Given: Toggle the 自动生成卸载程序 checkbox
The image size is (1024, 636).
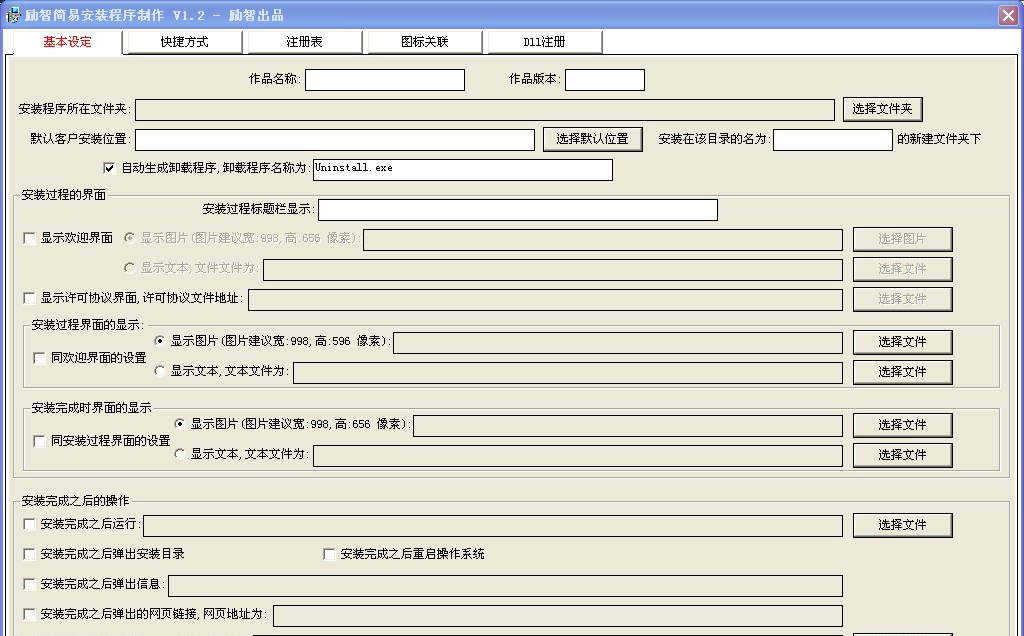Looking at the screenshot, I should [110, 168].
